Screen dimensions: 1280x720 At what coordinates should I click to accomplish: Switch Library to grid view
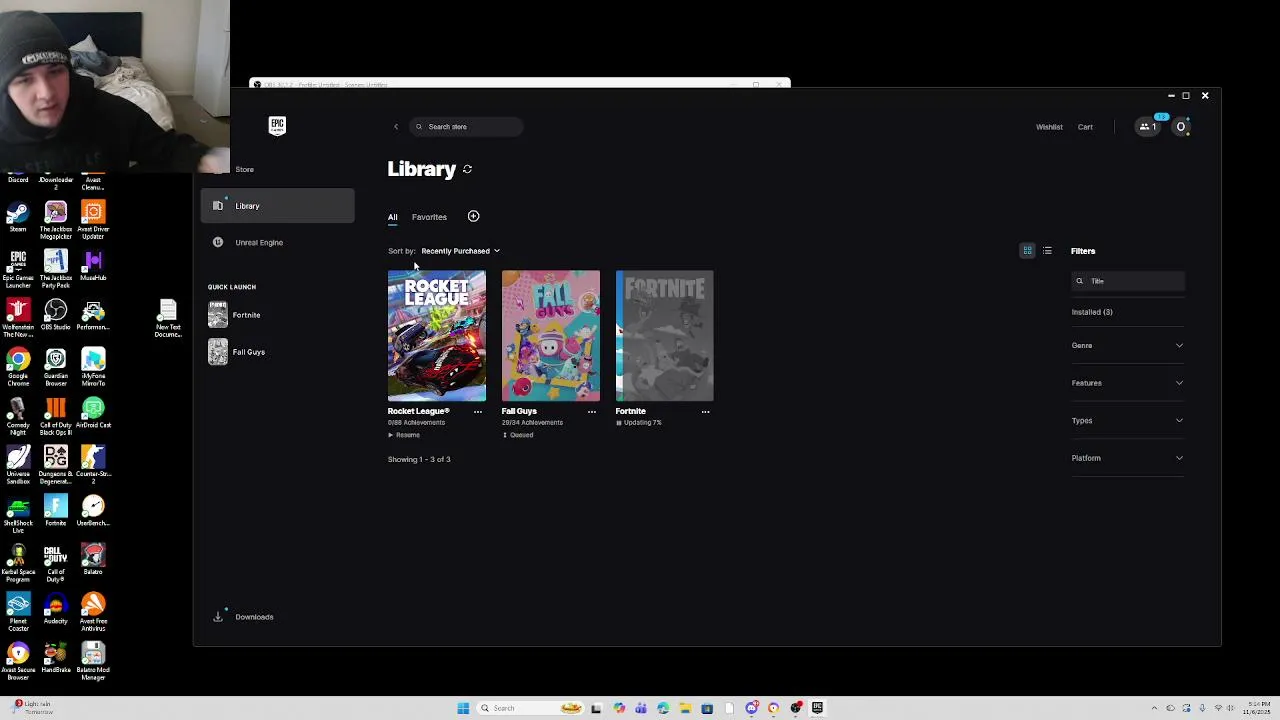[x=1027, y=251]
